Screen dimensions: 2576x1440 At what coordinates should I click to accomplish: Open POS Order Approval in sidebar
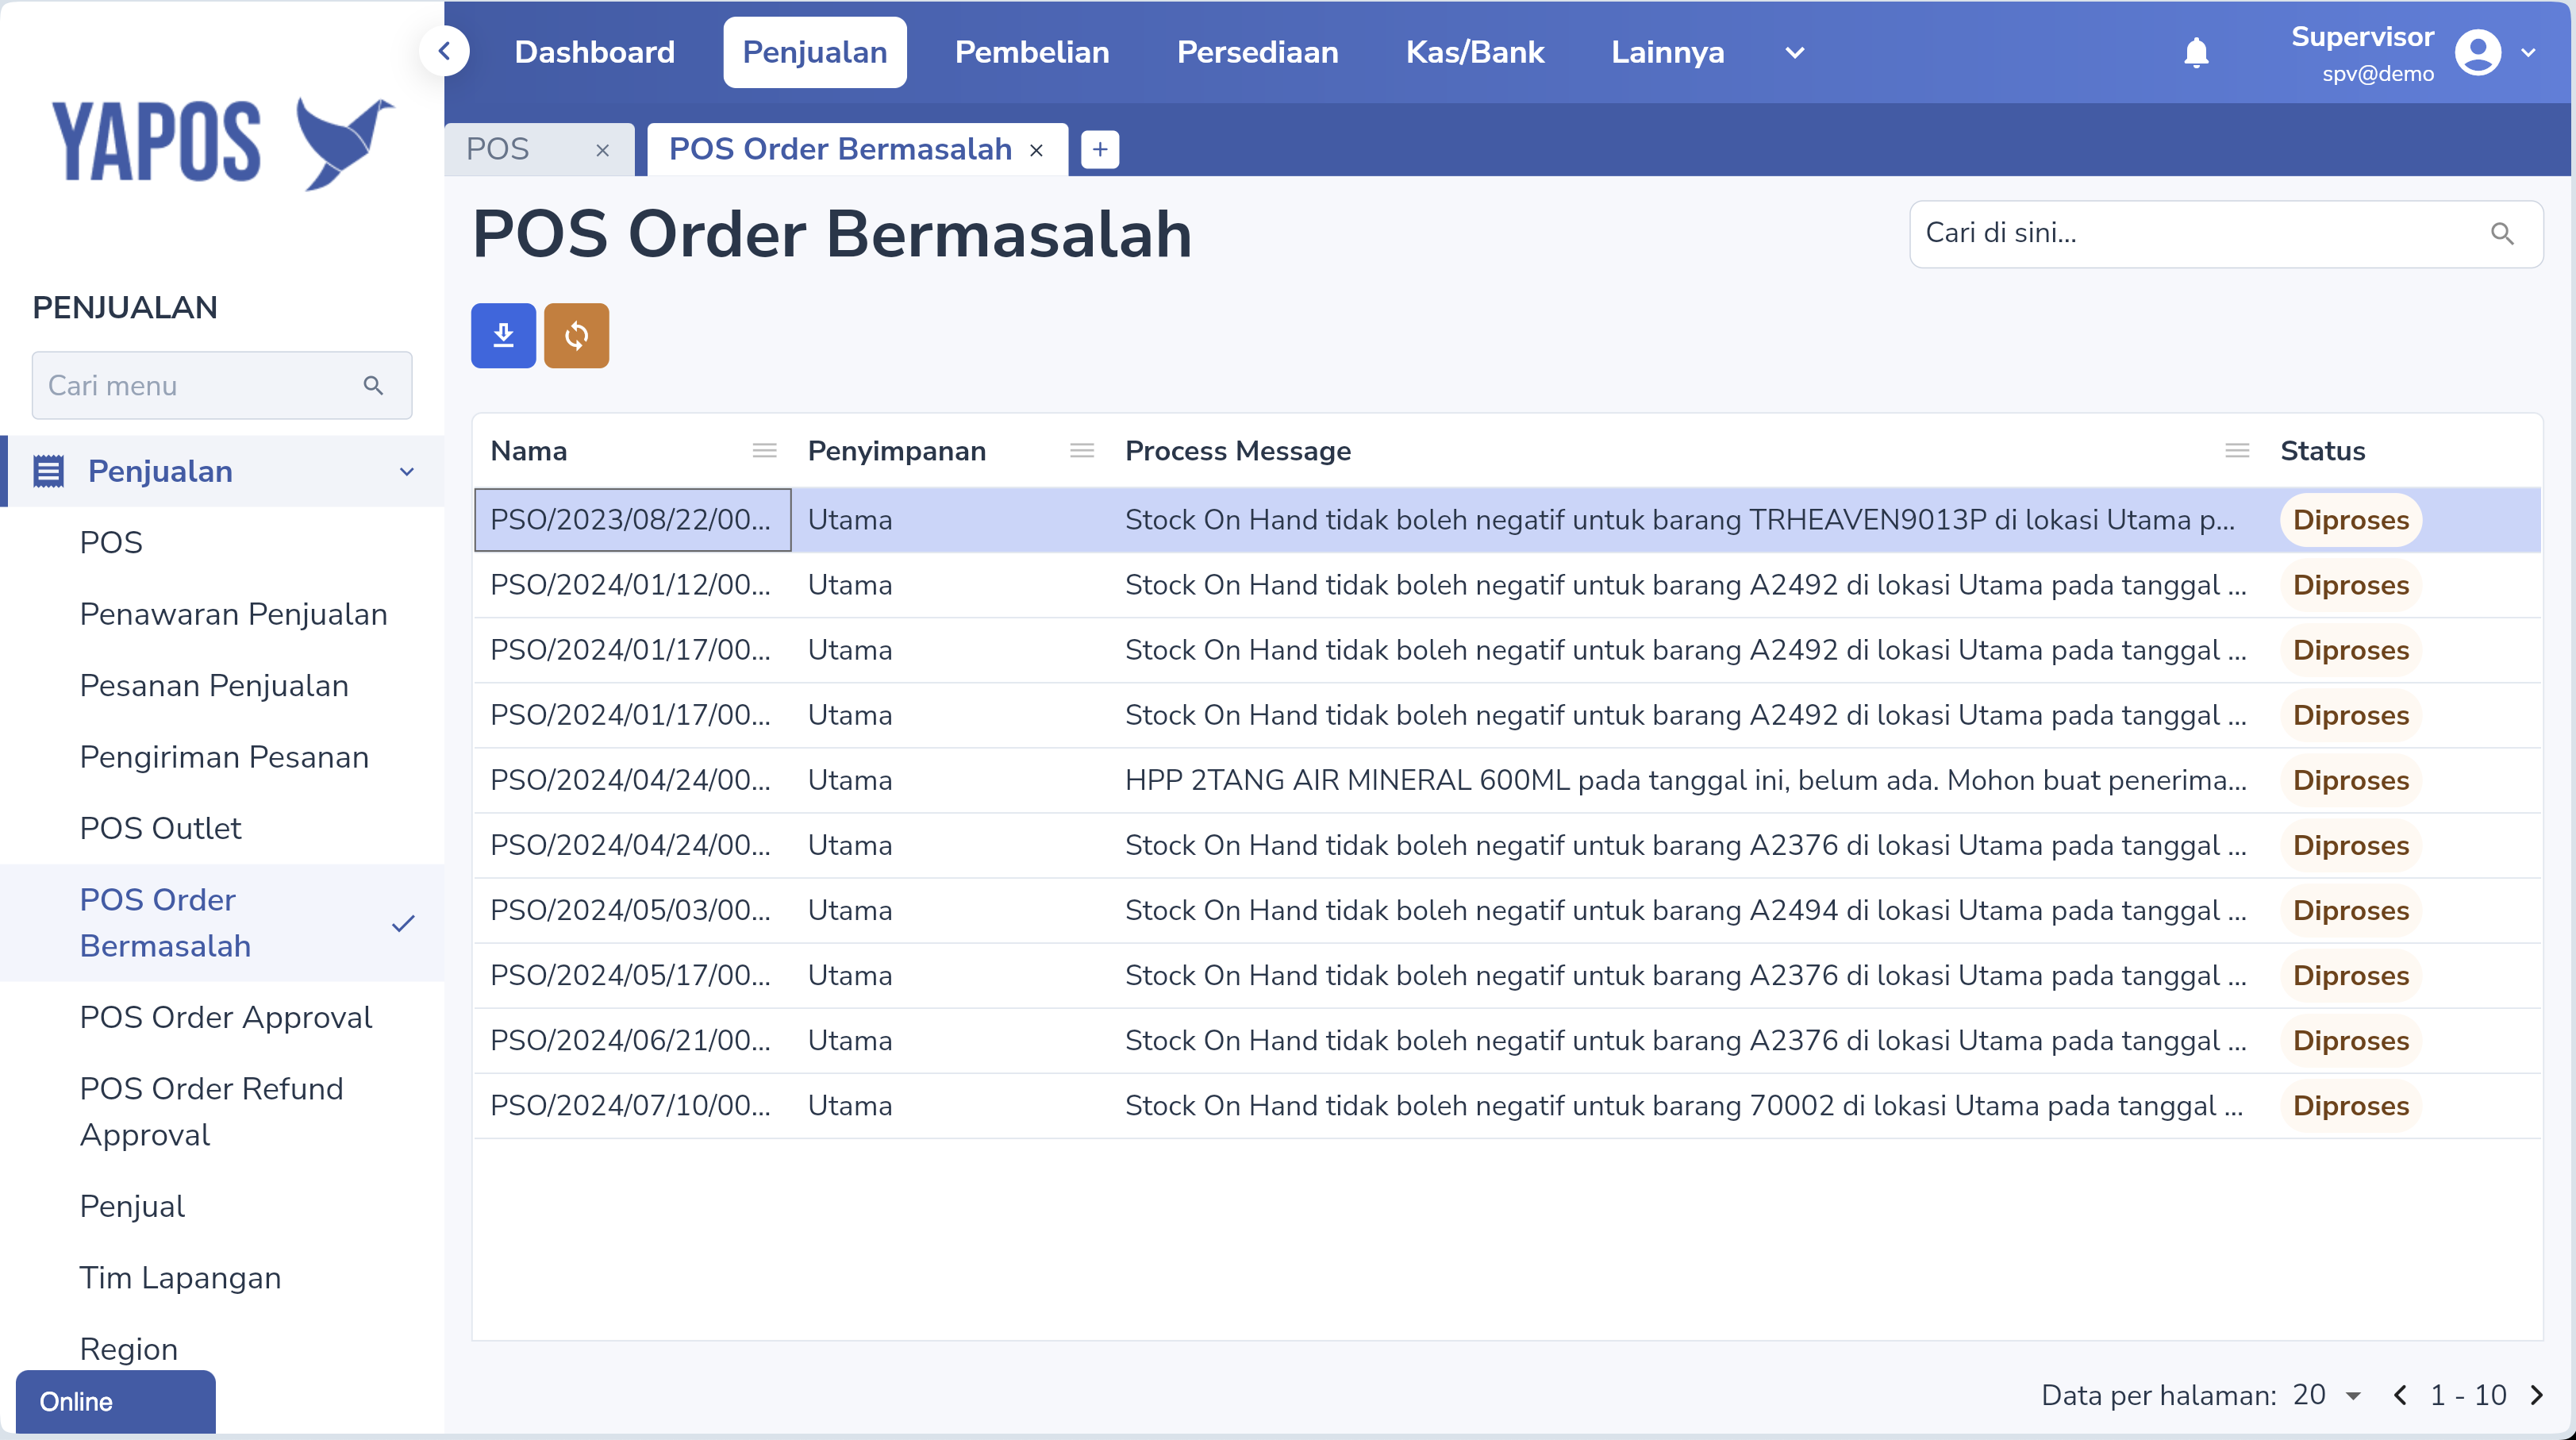(x=222, y=1017)
